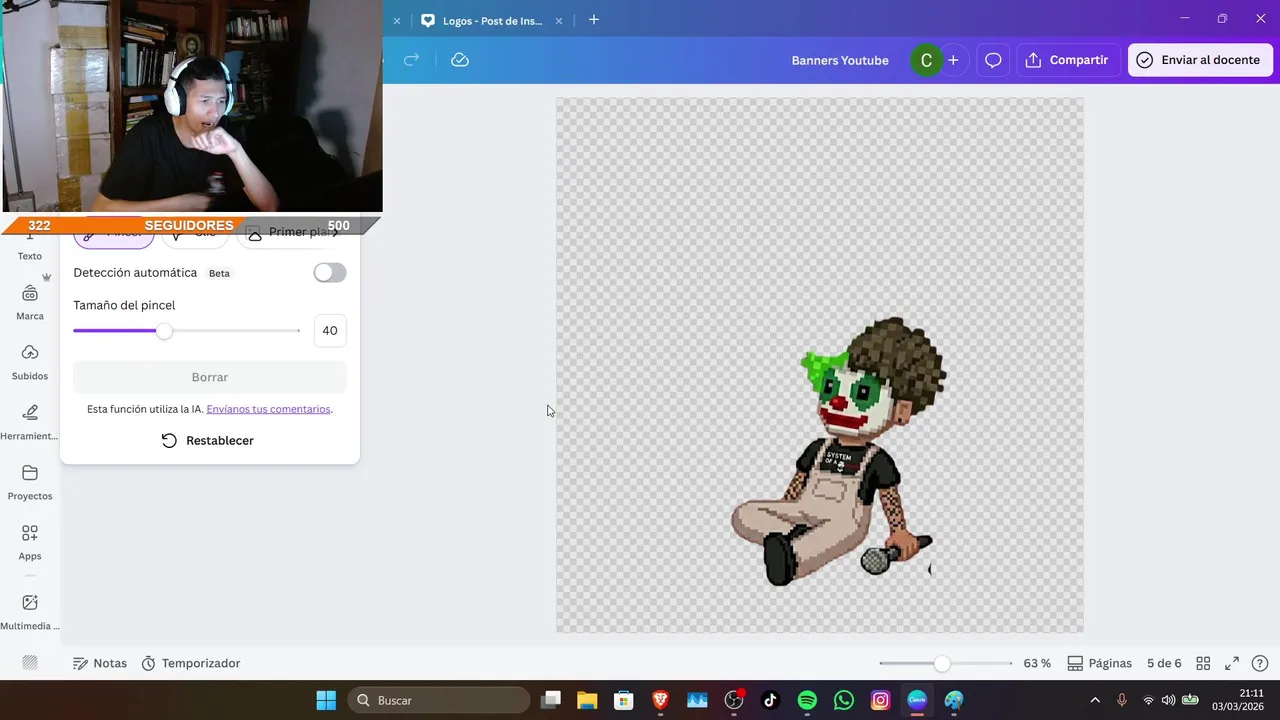Viewport: 1280px width, 720px height.
Task: Click the Banners Youtube title
Action: point(840,60)
